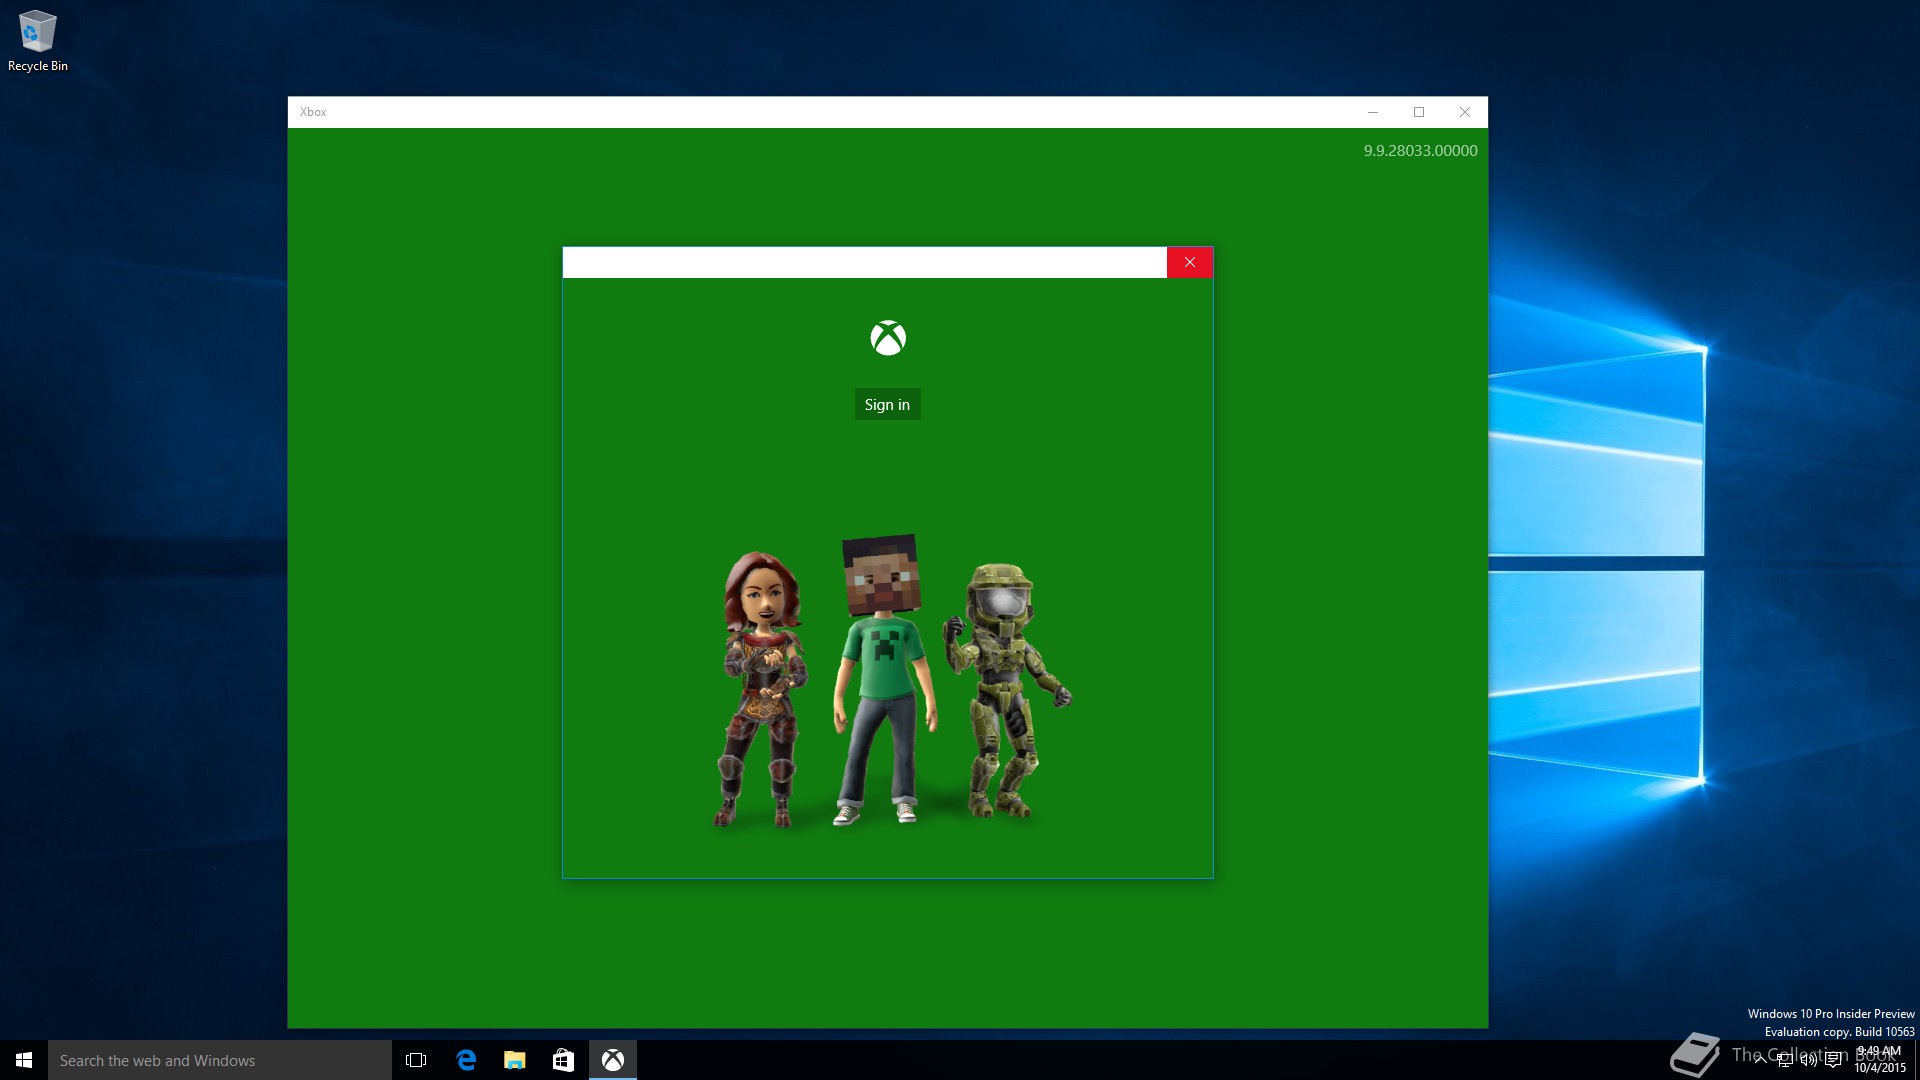Open the Windows Store taskbar icon
Viewport: 1920px width, 1080px height.
click(x=564, y=1060)
